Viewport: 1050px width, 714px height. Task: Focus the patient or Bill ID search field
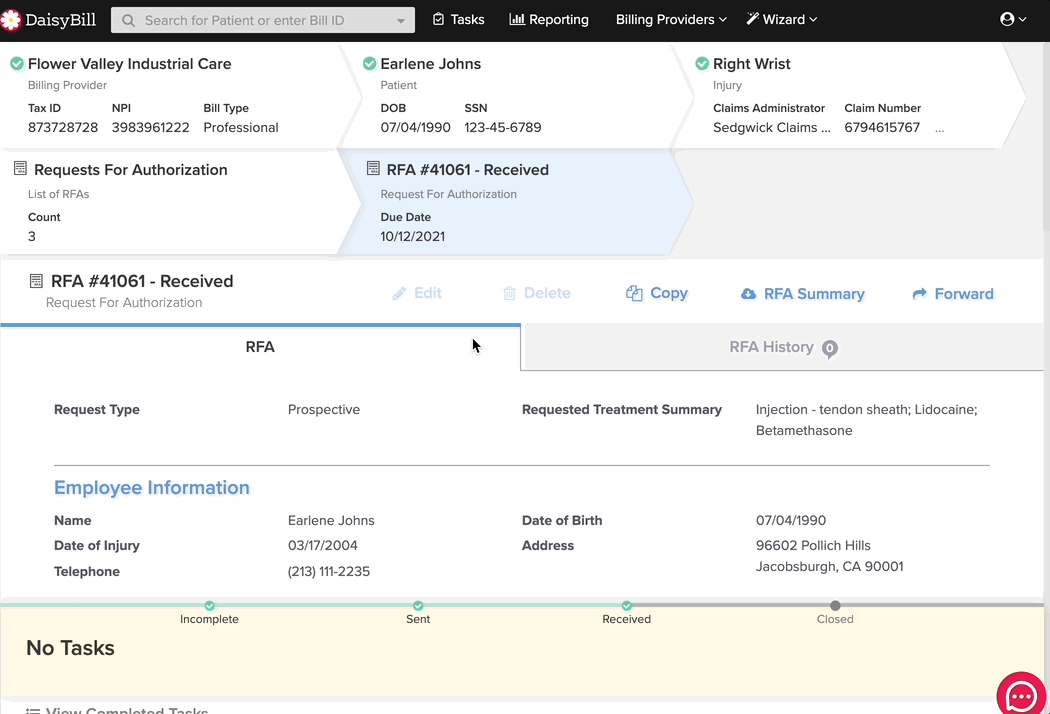pyautogui.click(x=262, y=20)
